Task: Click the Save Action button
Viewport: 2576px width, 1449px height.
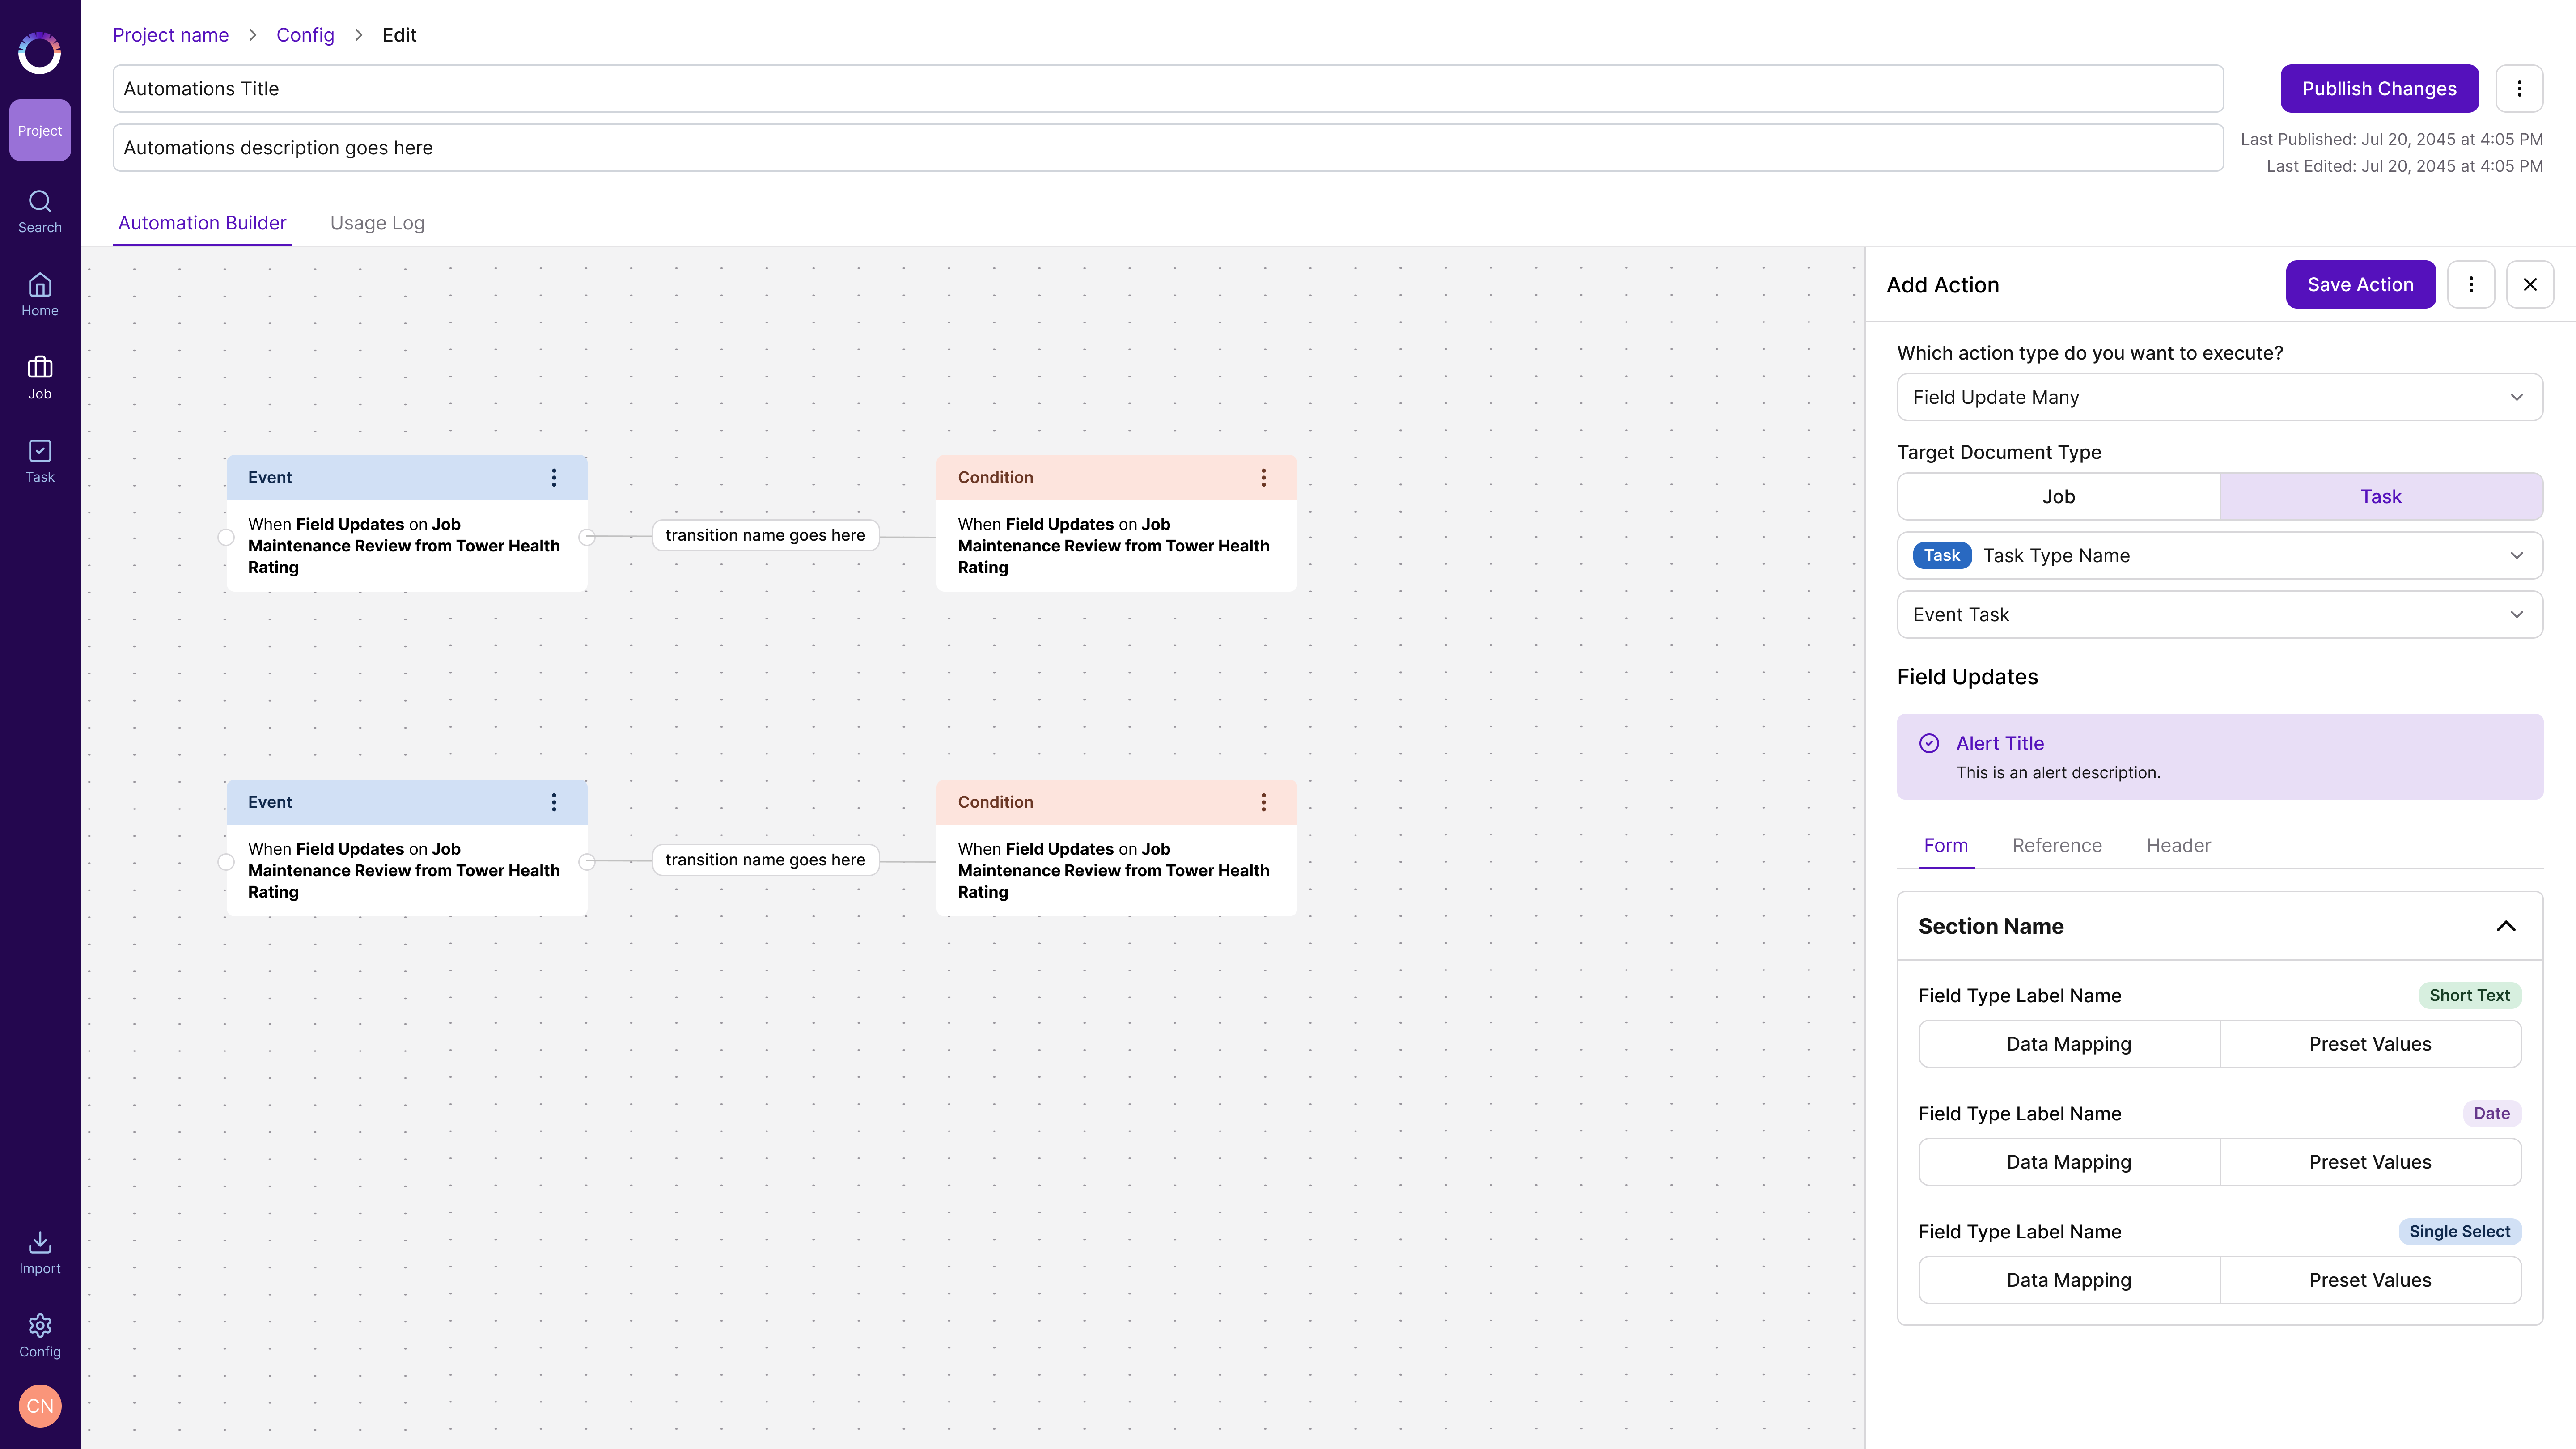Action: point(2360,285)
